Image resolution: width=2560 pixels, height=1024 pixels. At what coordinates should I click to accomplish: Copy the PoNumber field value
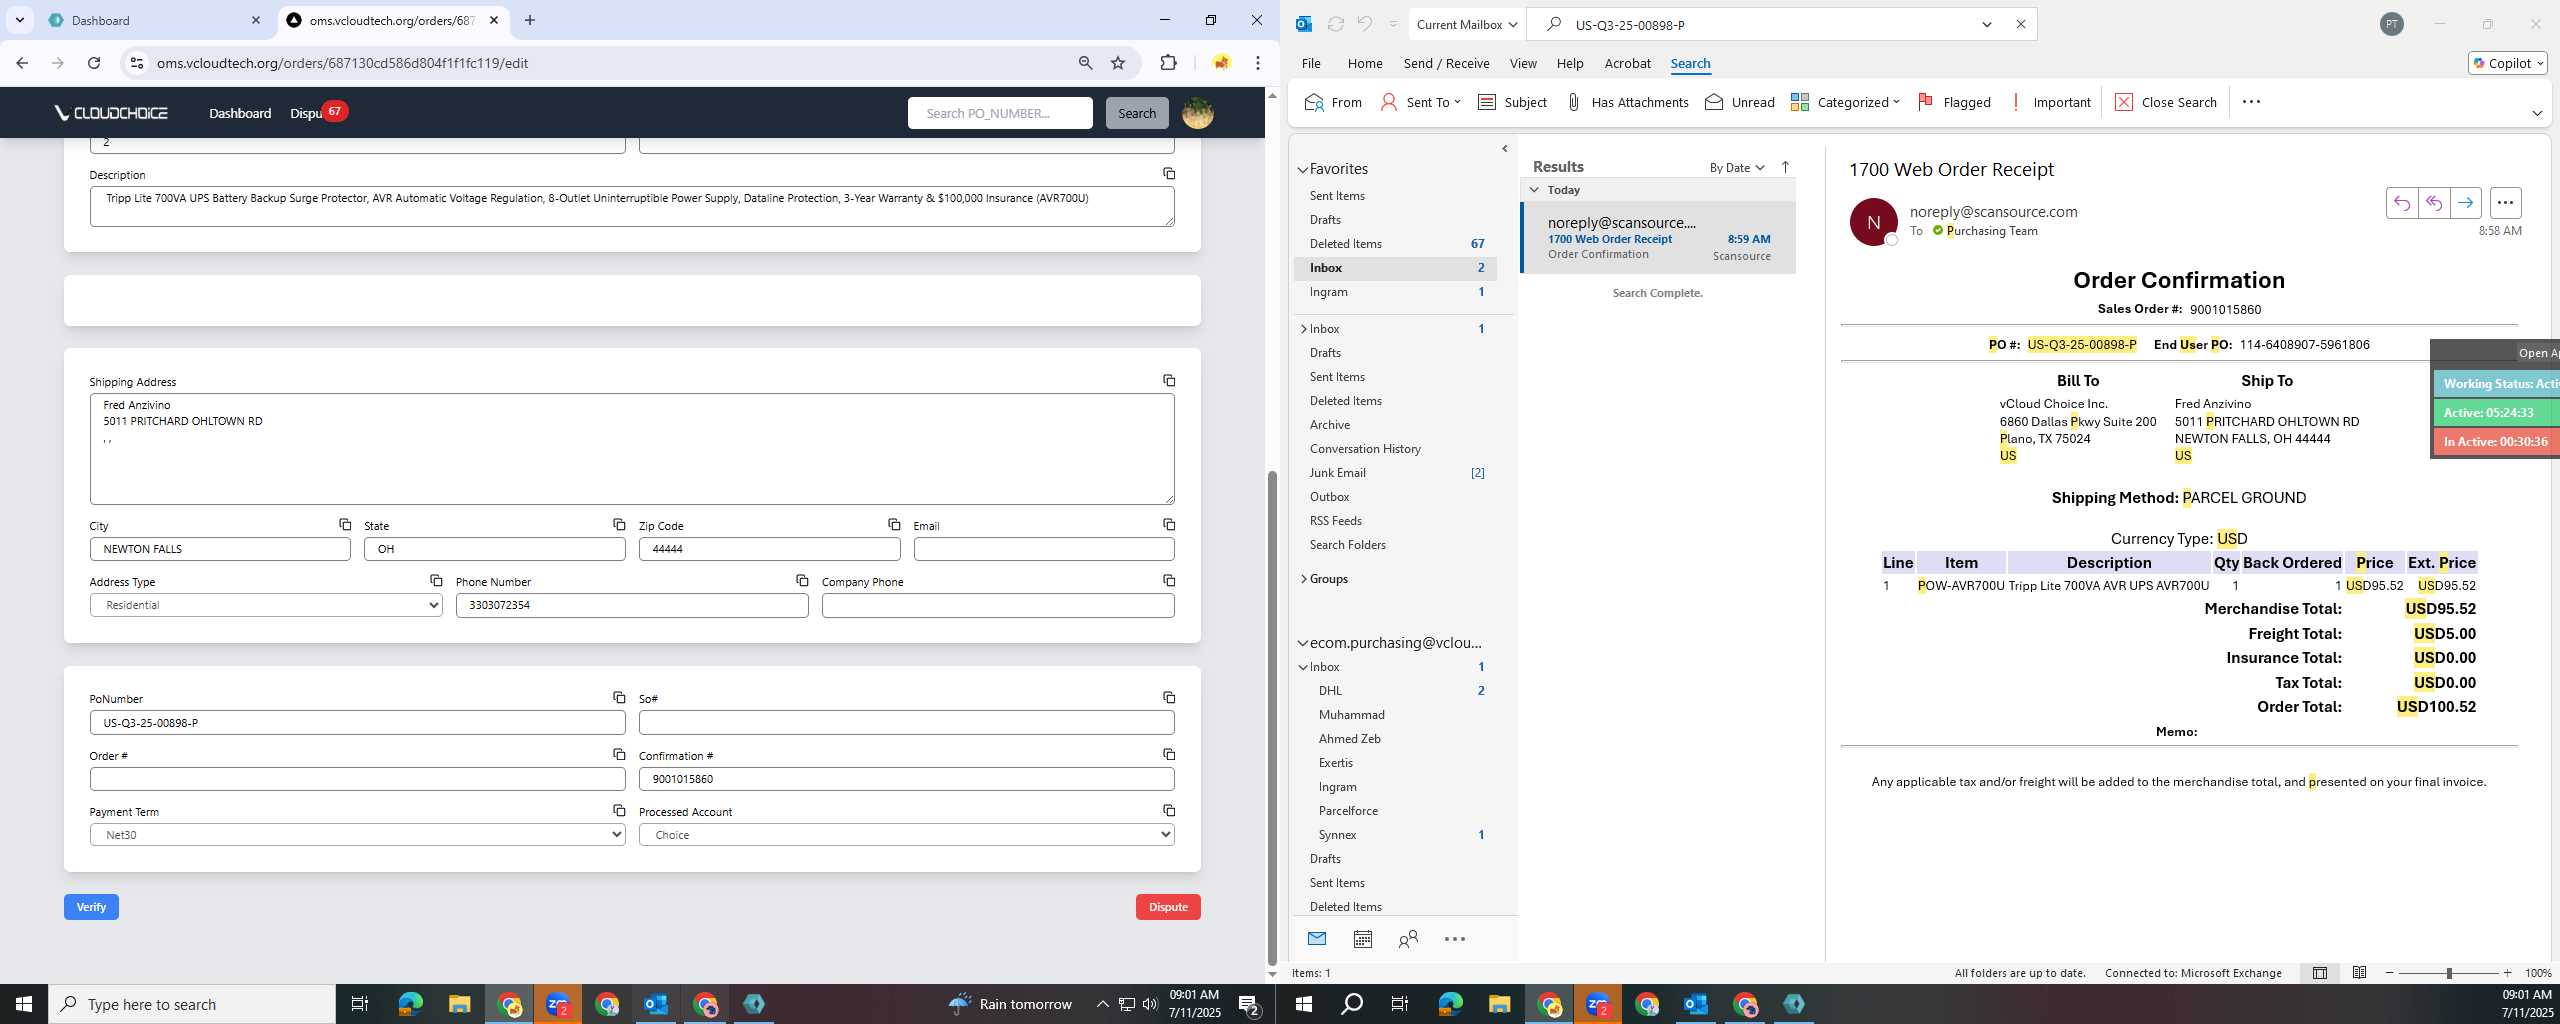tap(619, 698)
